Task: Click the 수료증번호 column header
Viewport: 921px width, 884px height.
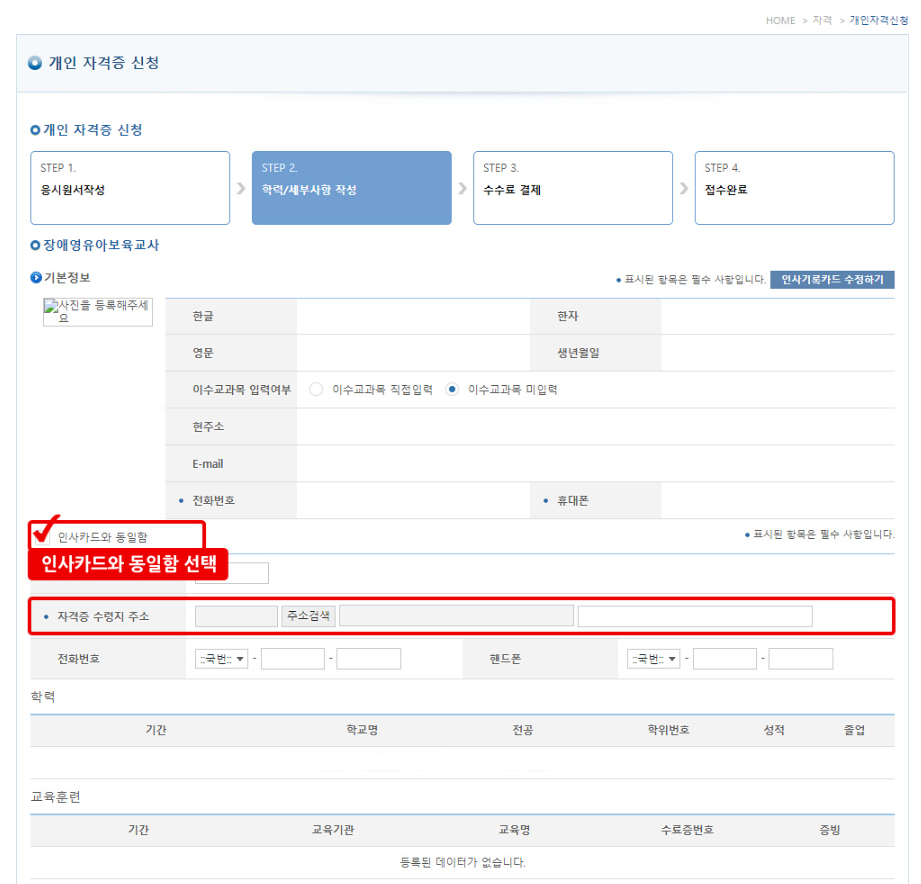Action: point(687,829)
